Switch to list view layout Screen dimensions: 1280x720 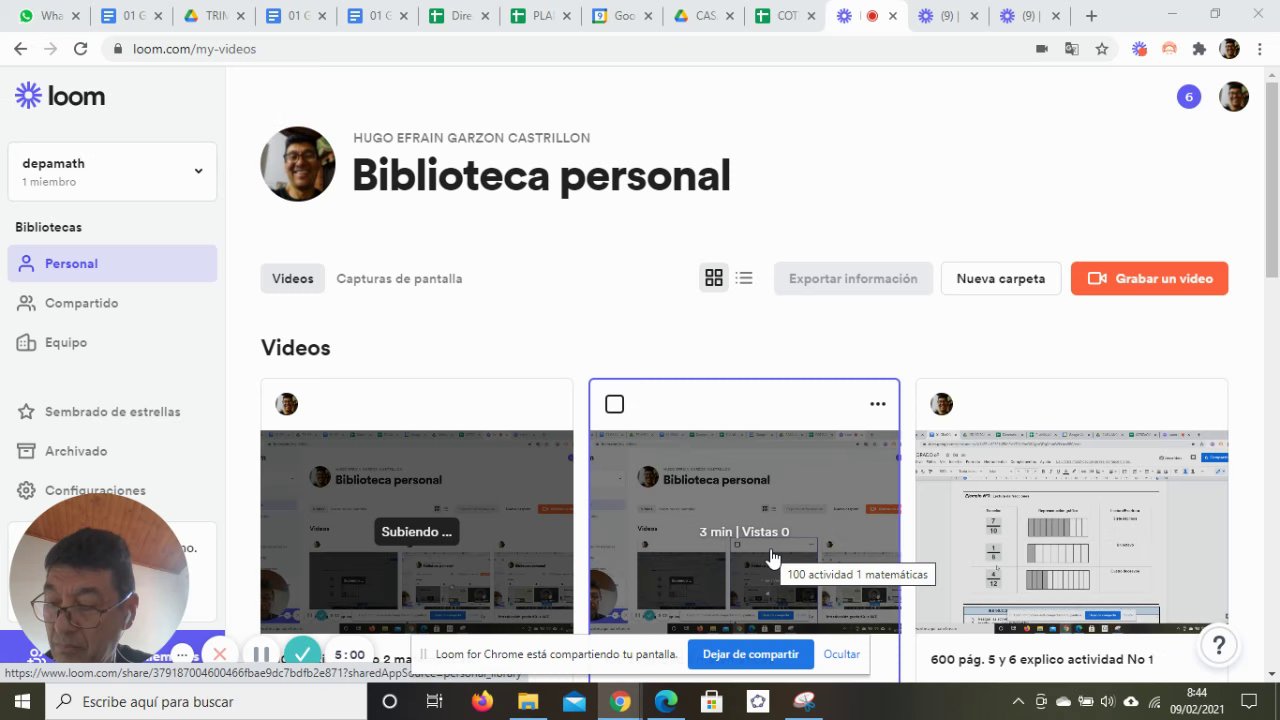(x=744, y=278)
